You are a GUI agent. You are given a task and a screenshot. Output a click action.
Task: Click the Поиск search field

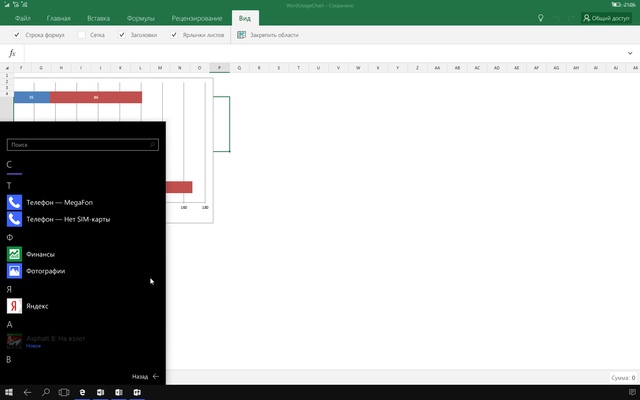click(x=83, y=144)
